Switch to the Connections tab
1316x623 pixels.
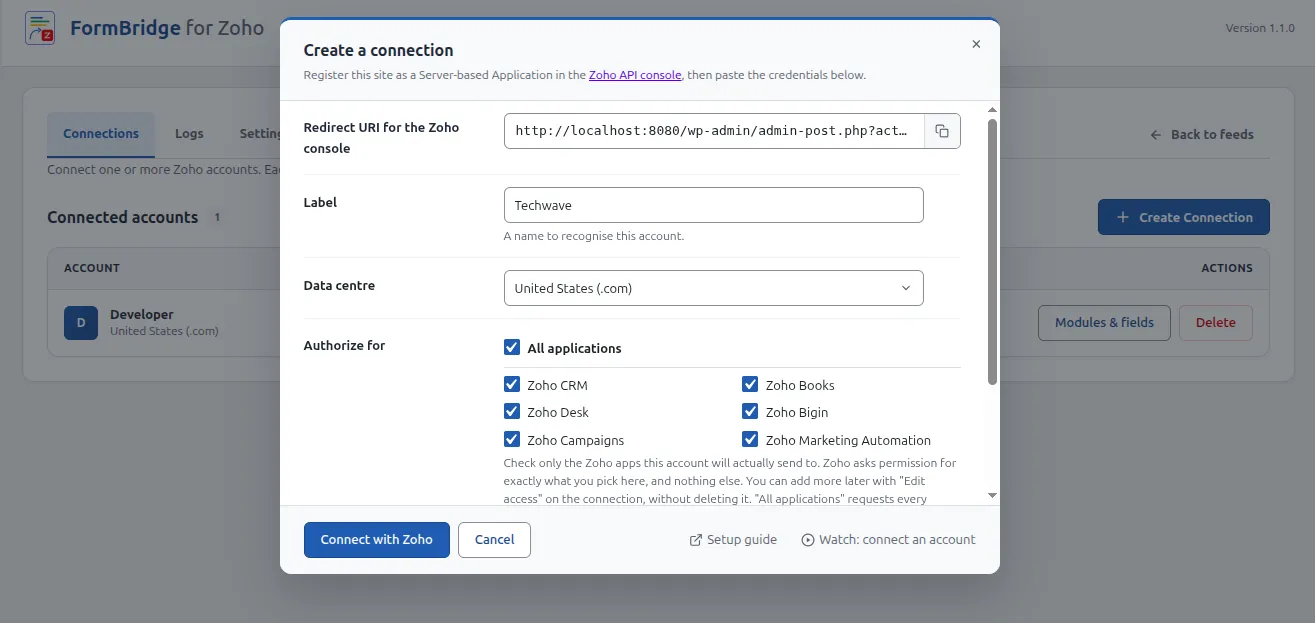point(101,134)
